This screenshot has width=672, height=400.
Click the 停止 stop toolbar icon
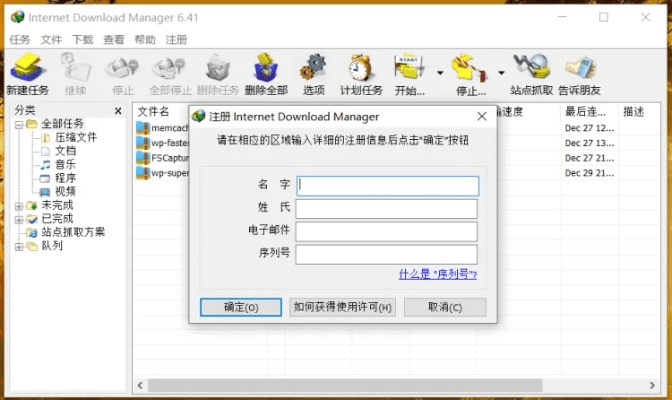point(123,73)
